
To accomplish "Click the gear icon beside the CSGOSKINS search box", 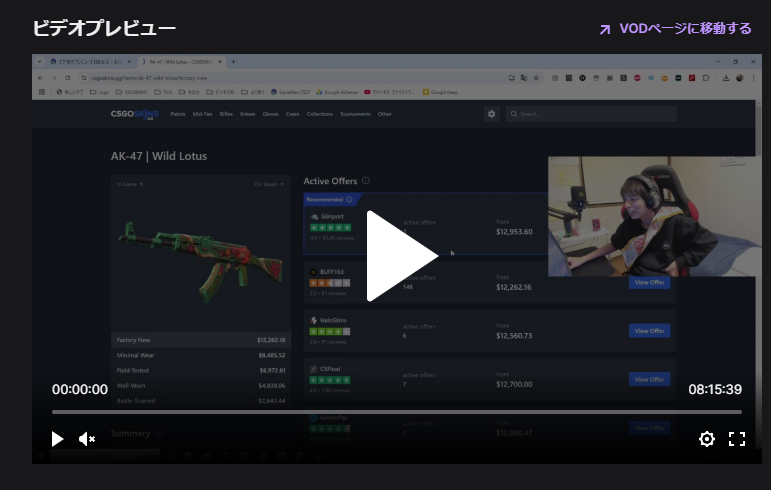I will coord(491,114).
